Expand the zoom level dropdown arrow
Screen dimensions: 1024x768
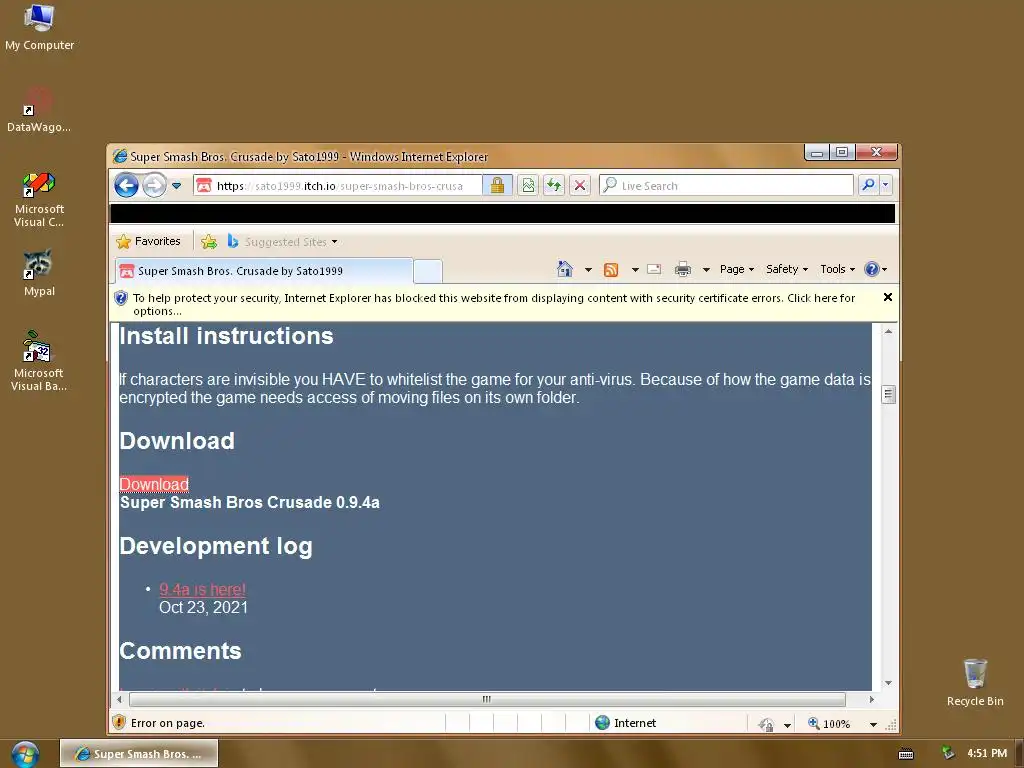coord(873,724)
